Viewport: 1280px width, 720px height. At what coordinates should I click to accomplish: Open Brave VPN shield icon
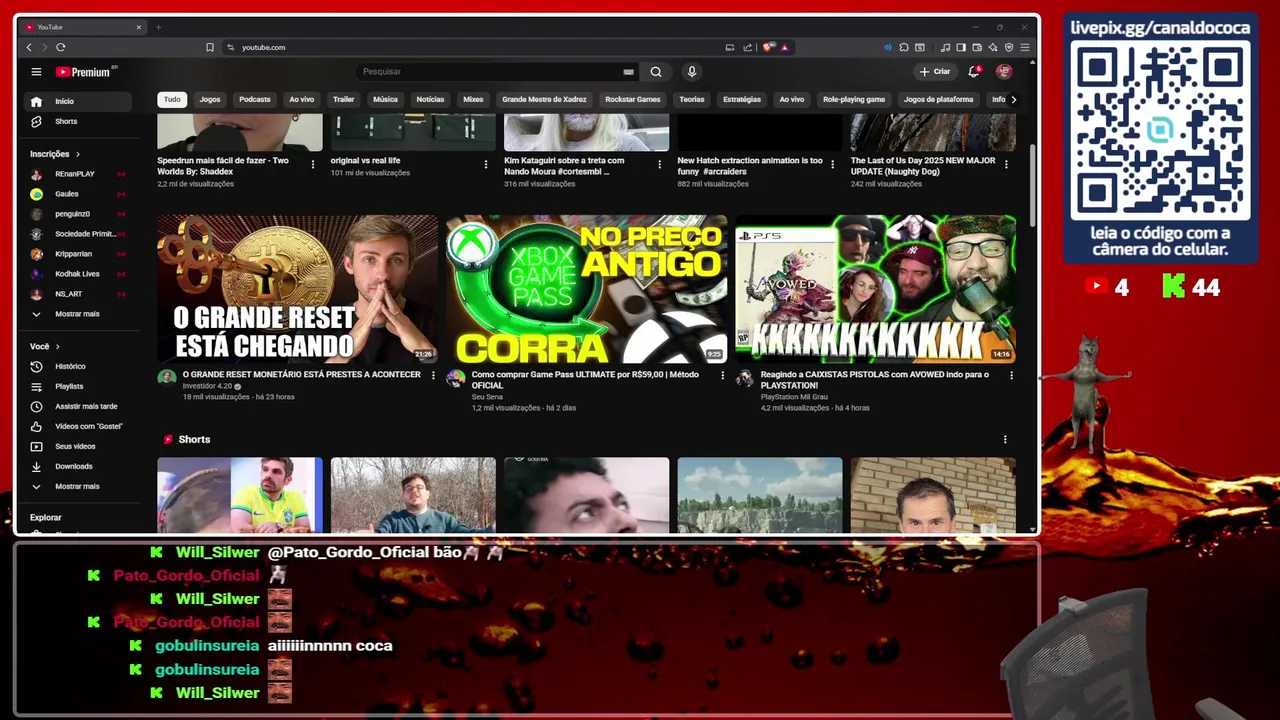1009,47
